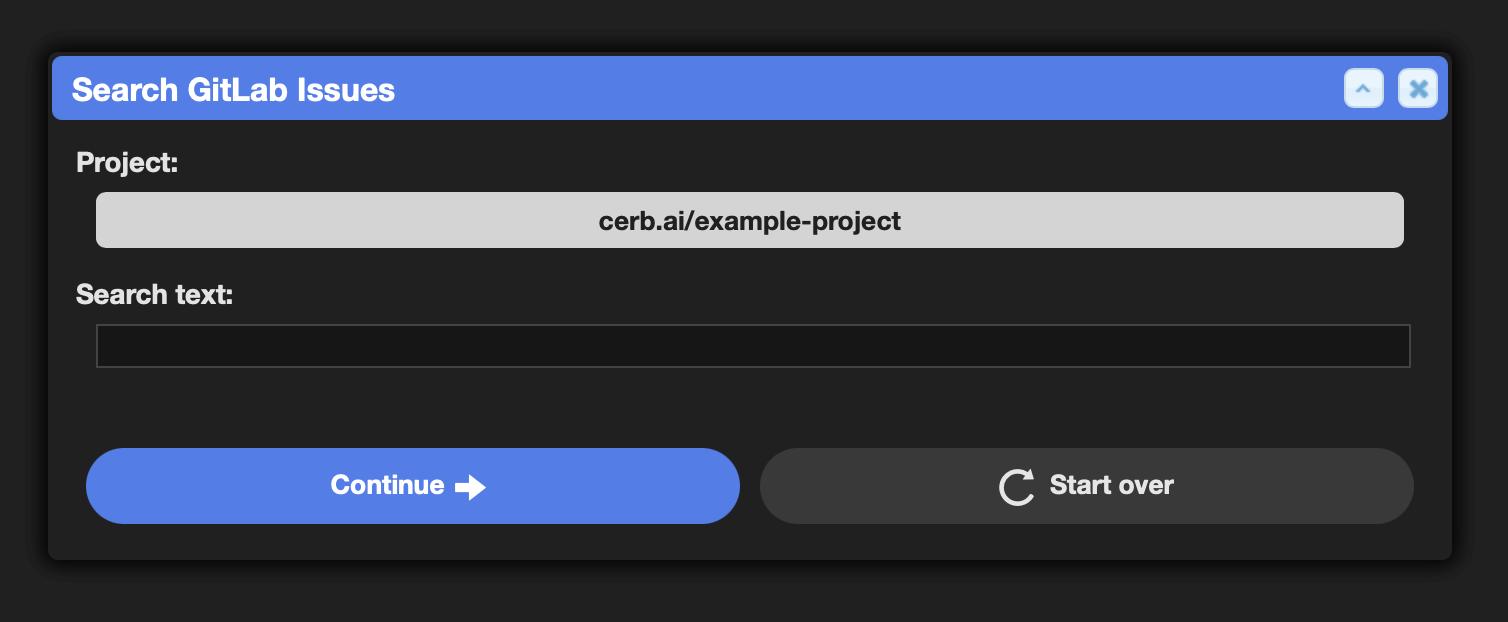Click the Start over text label
Image resolution: width=1508 pixels, height=622 pixels.
(1112, 485)
